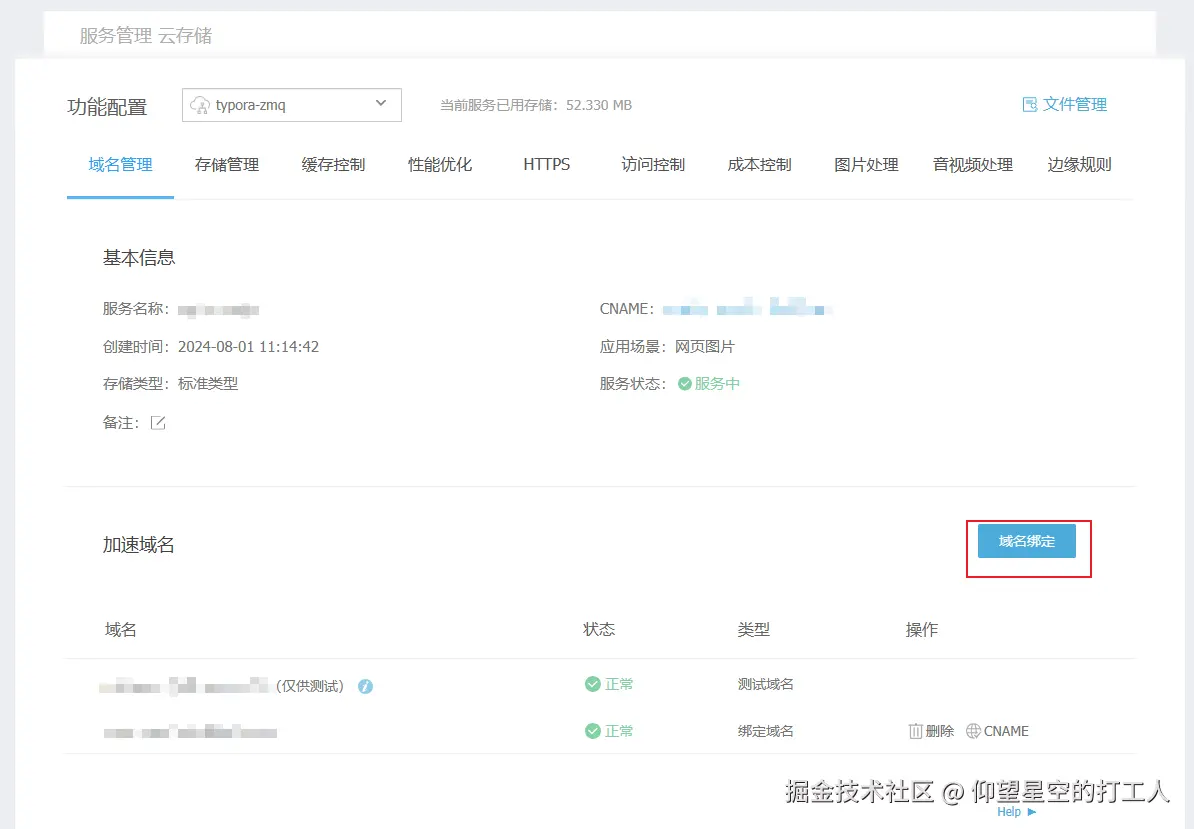The image size is (1194, 829).
Task: Switch to the 音视频处理 tab
Action: coord(973,164)
